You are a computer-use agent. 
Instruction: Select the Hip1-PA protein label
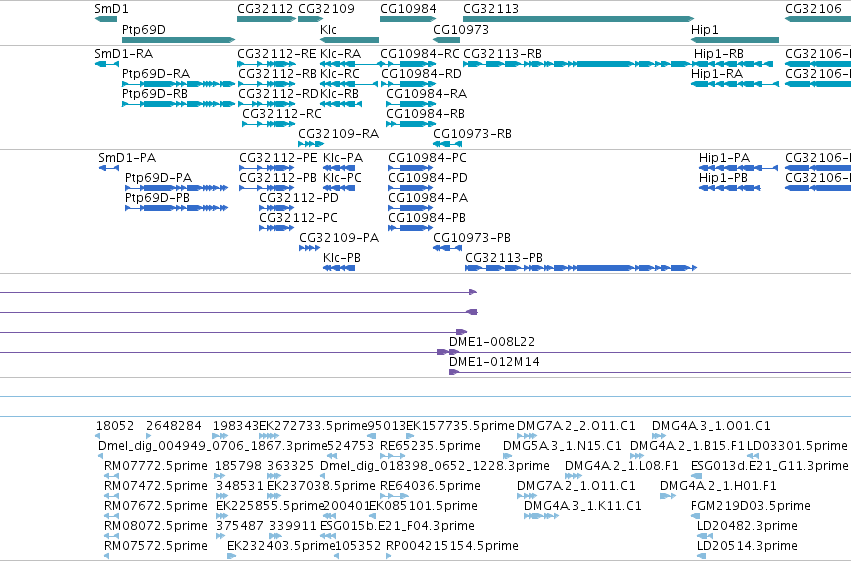(x=725, y=158)
